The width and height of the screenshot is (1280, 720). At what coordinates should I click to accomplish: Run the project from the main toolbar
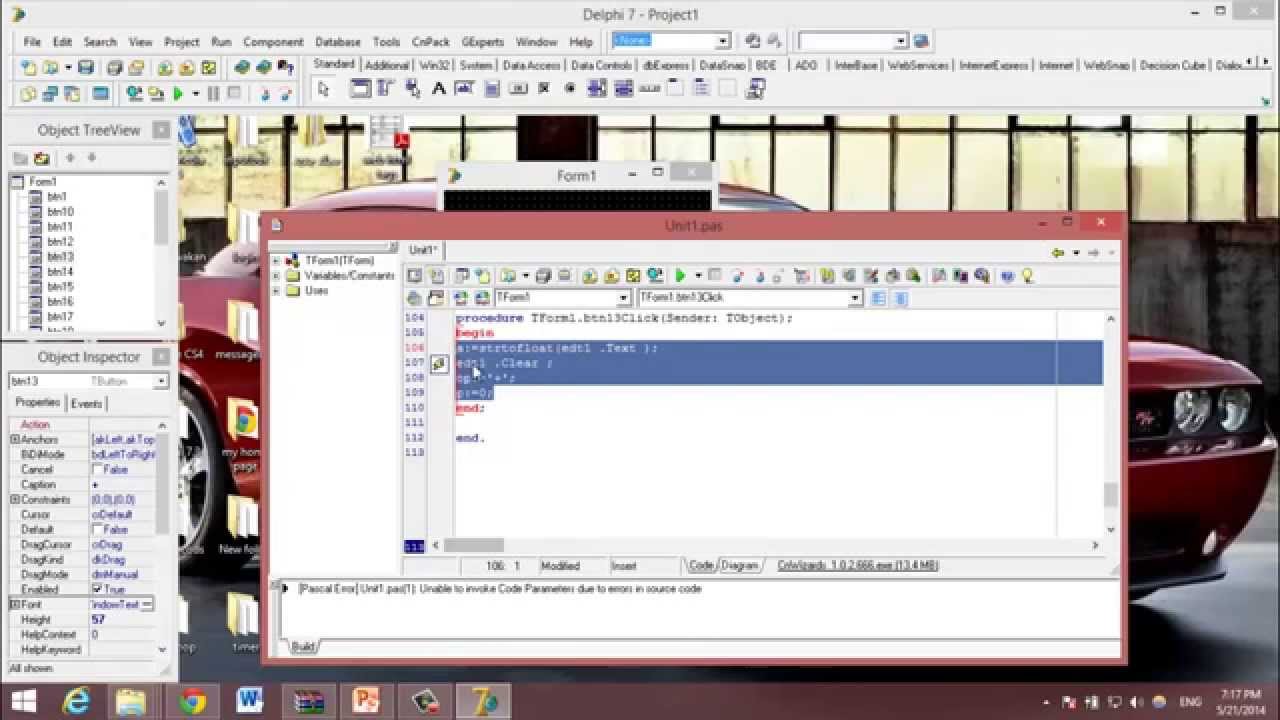click(178, 93)
